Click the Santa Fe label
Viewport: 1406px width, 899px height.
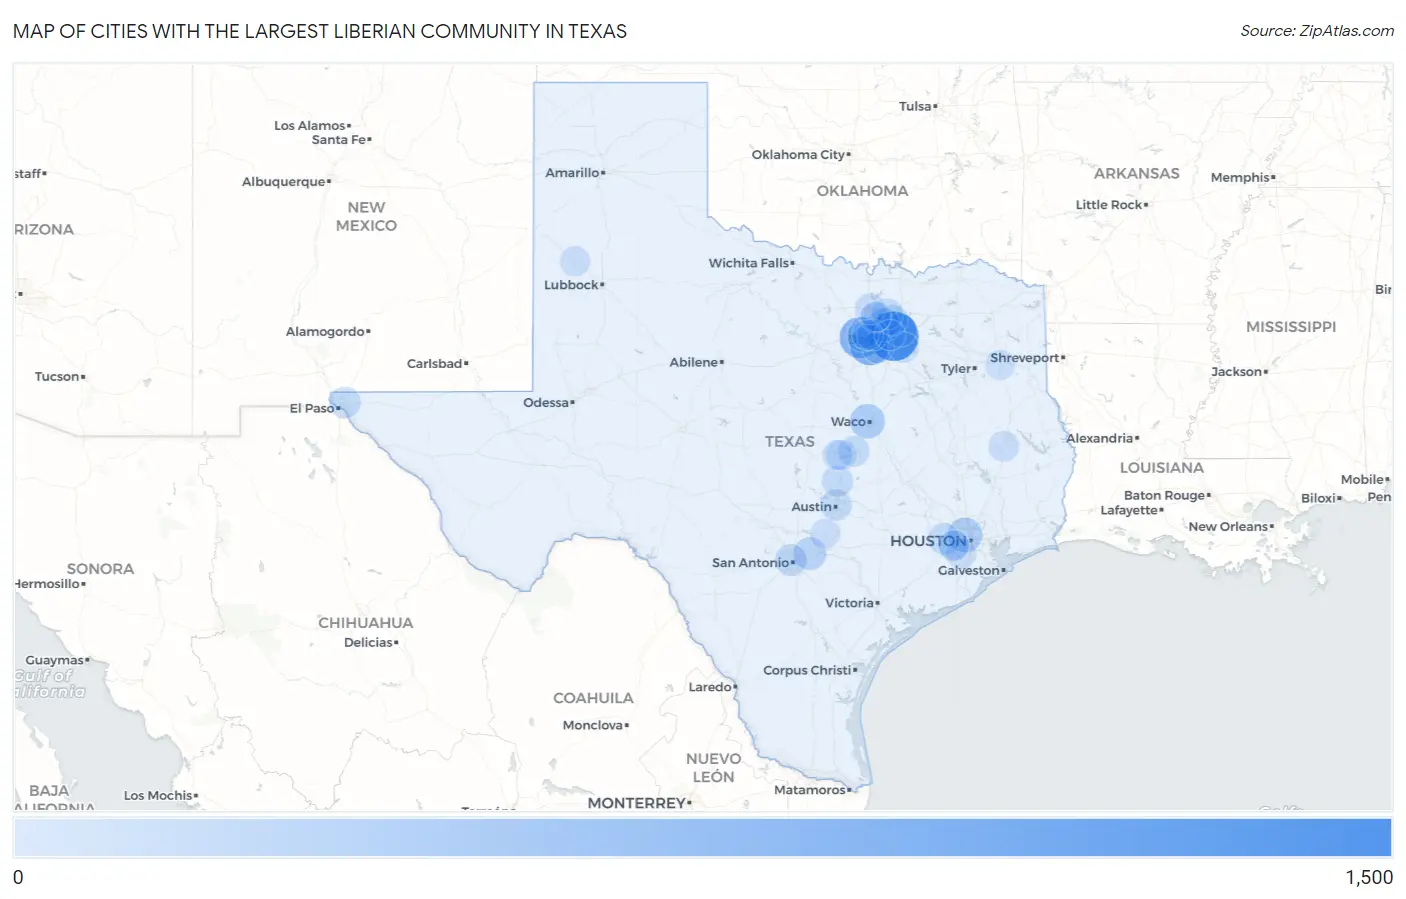[339, 140]
